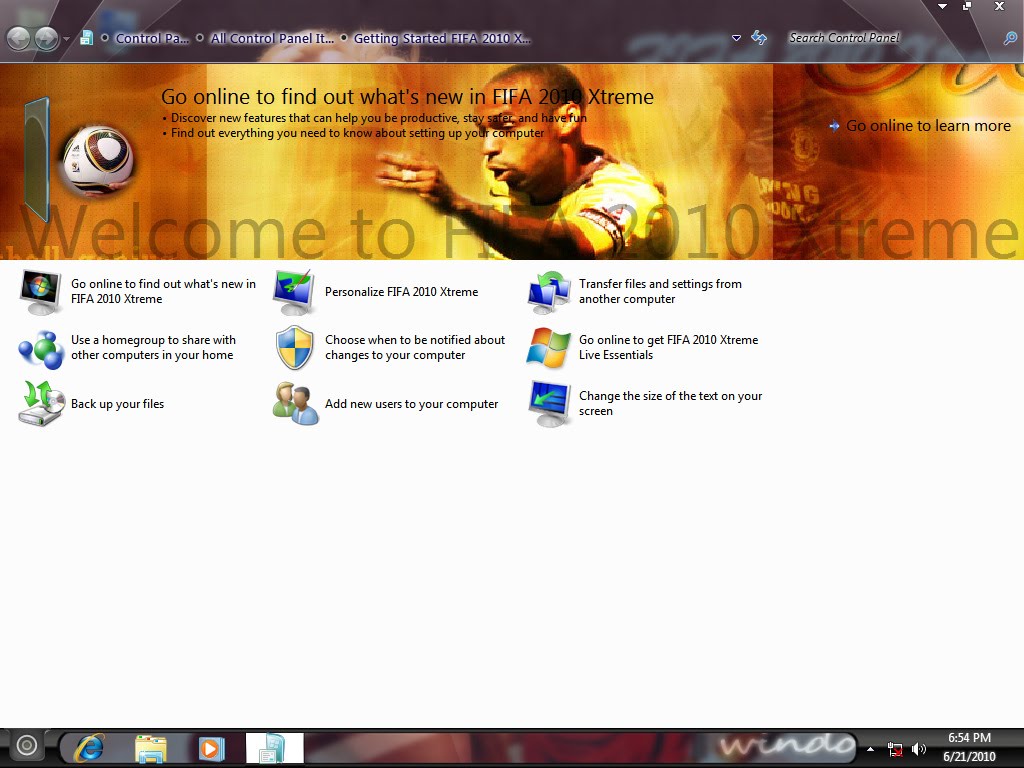Click the text size monitor icon
Viewport: 1024px width, 768px height.
(550, 404)
